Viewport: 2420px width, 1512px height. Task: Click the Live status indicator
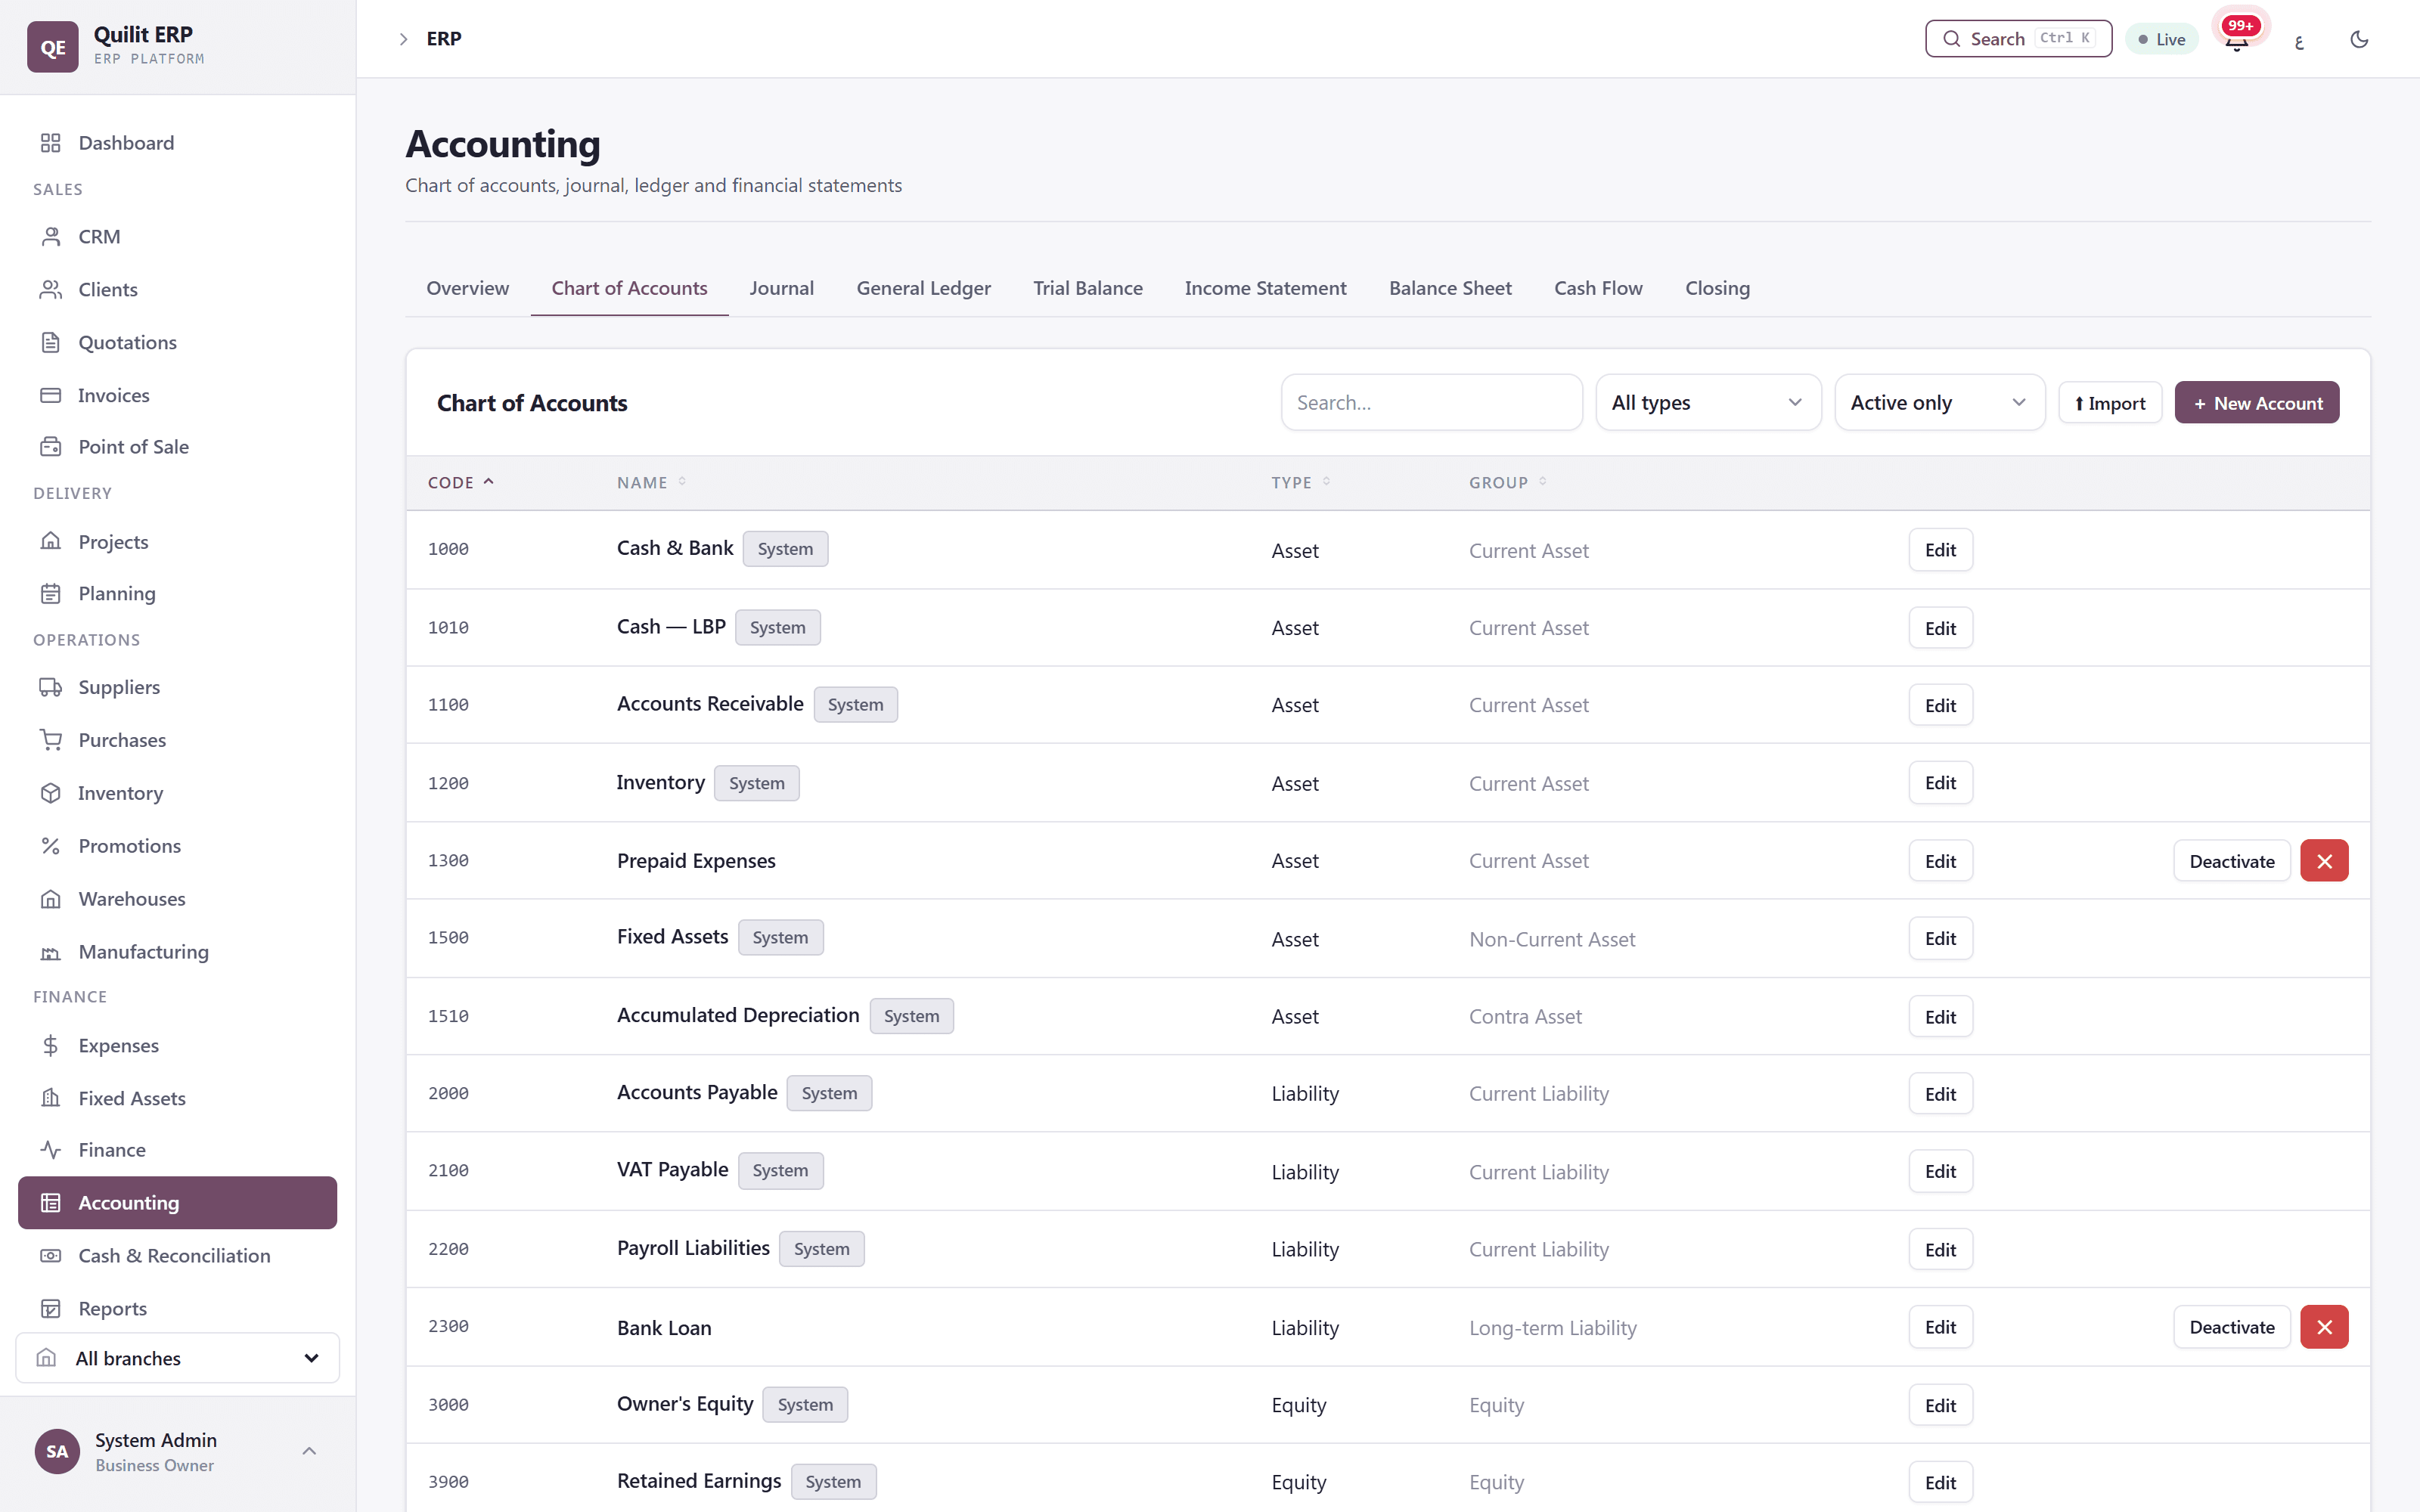pos(2161,39)
